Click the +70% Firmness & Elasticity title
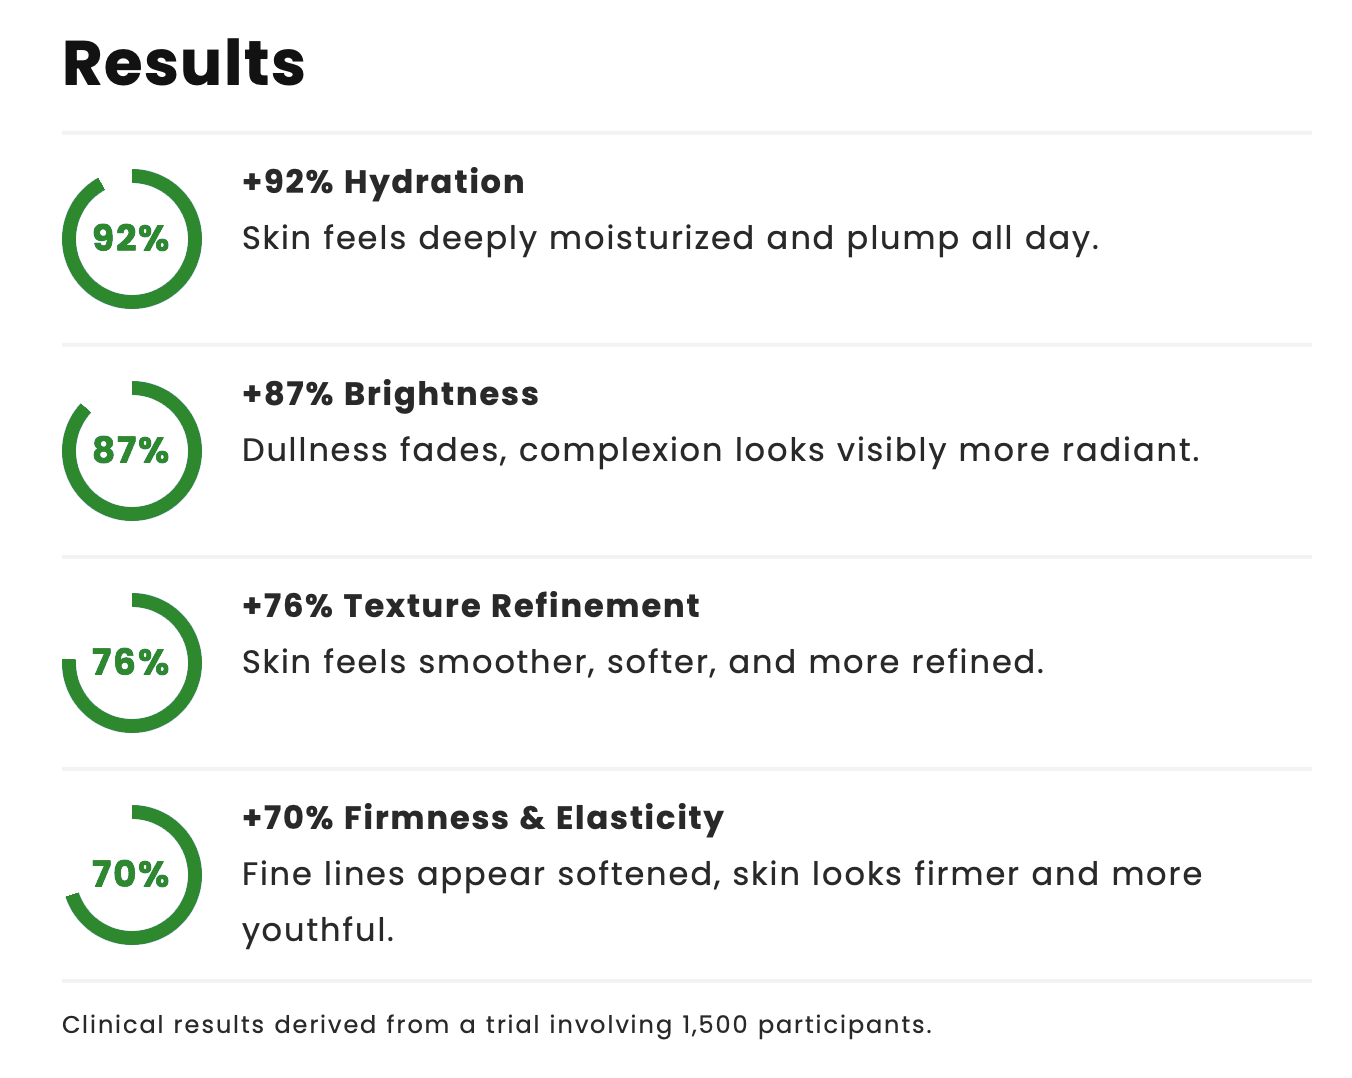This screenshot has width=1352, height=1078. [x=483, y=818]
